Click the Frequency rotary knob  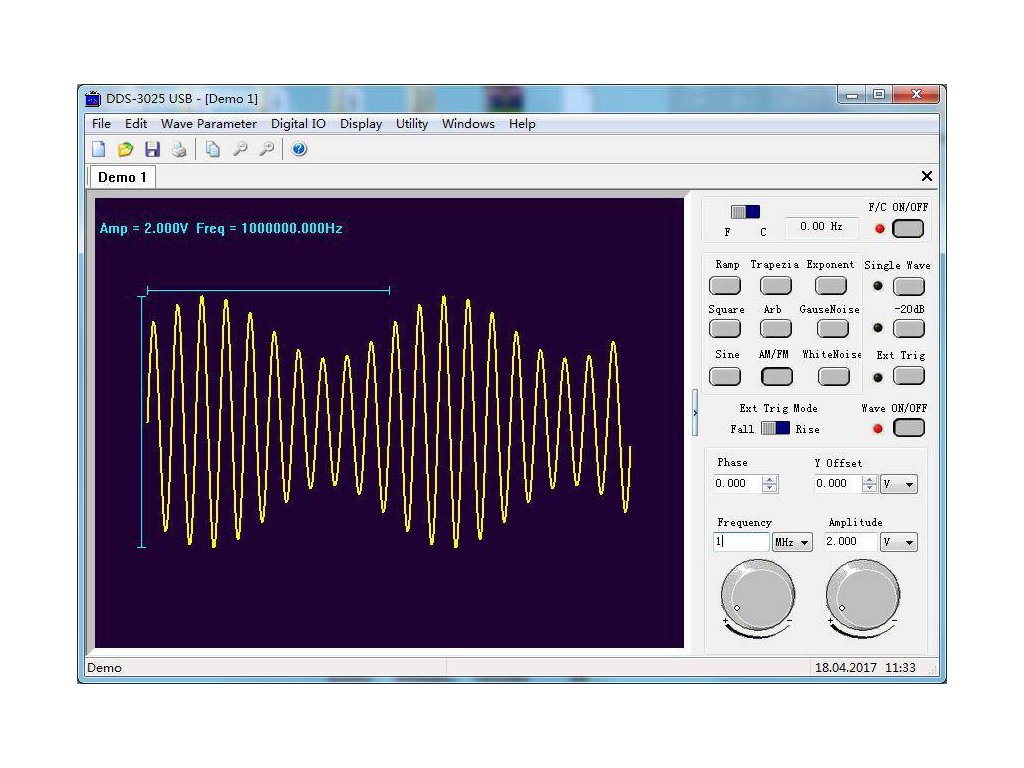coord(758,595)
